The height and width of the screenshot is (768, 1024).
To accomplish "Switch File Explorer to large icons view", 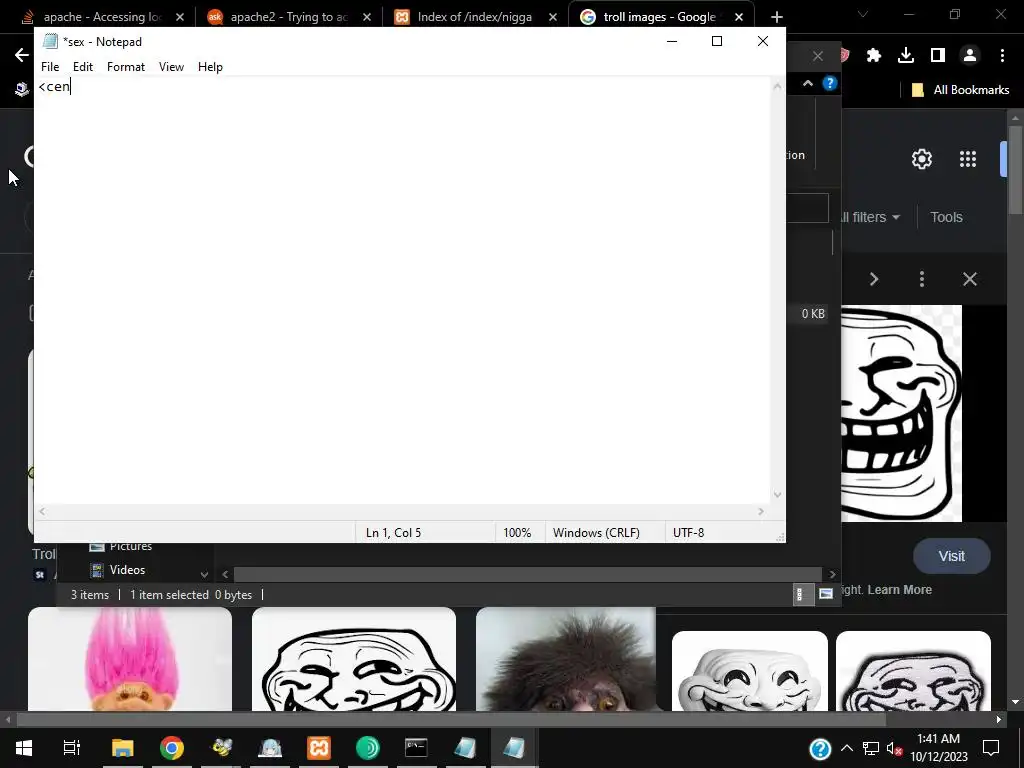I will 826,594.
